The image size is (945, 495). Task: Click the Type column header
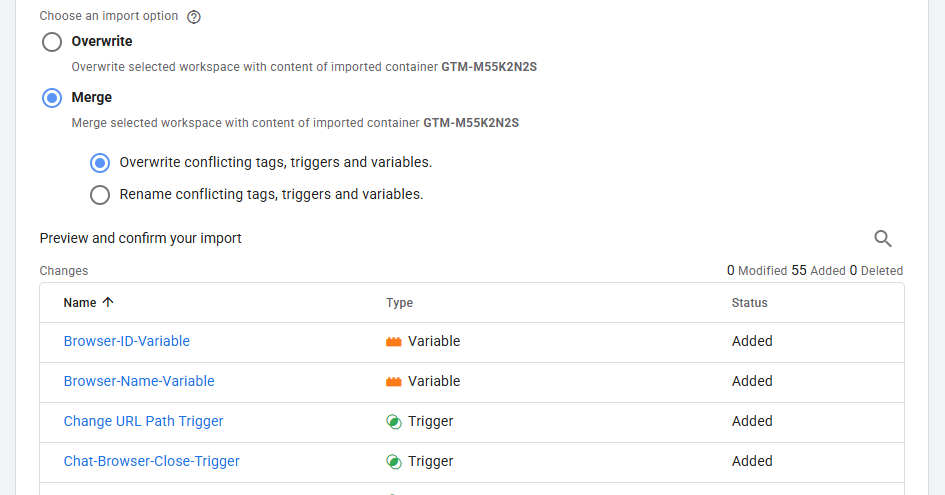(399, 303)
